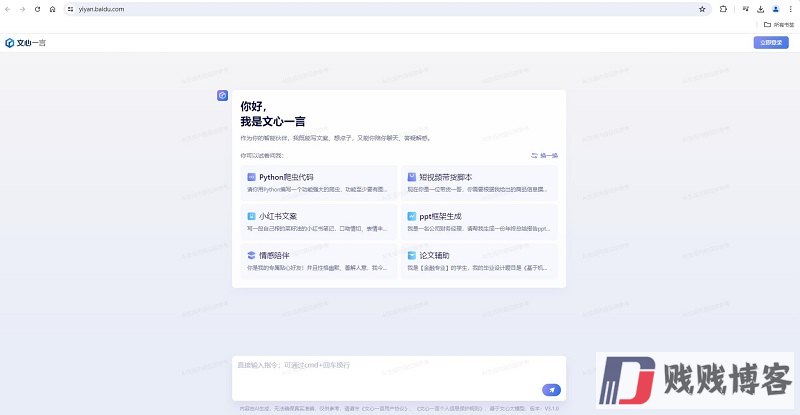Select the '短视频带货脚本' title text
800x415 pixels.
click(445, 177)
